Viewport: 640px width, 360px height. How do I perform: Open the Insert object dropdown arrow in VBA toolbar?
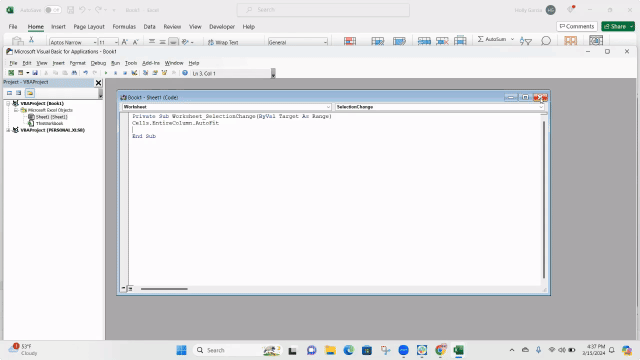[x=27, y=73]
